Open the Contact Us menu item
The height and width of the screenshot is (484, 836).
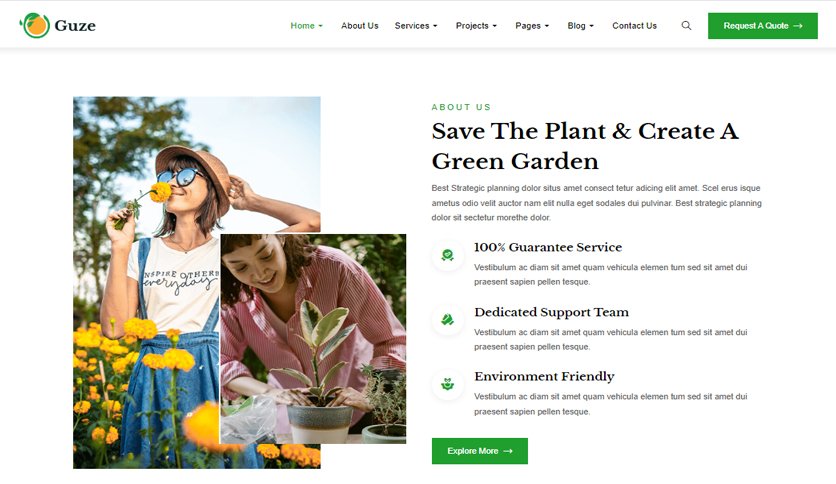coord(634,26)
